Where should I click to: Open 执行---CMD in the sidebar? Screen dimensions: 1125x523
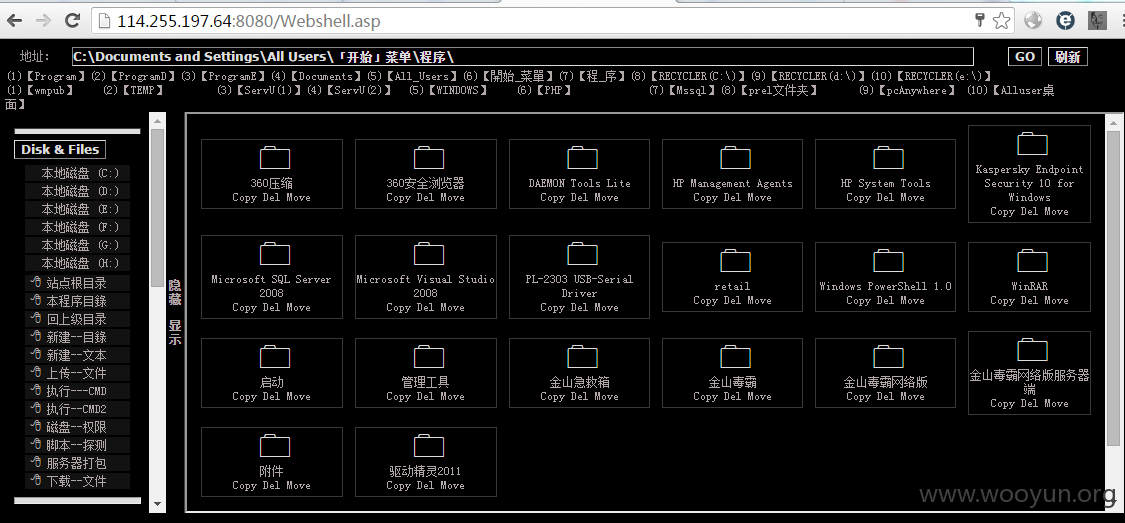point(77,390)
